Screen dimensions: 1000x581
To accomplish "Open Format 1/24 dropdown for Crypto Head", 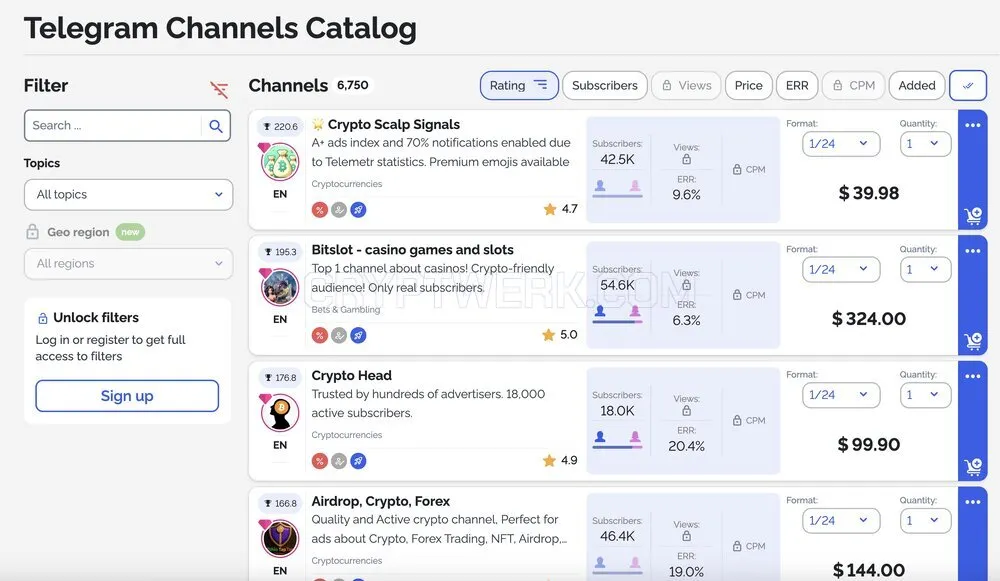I will [x=841, y=395].
